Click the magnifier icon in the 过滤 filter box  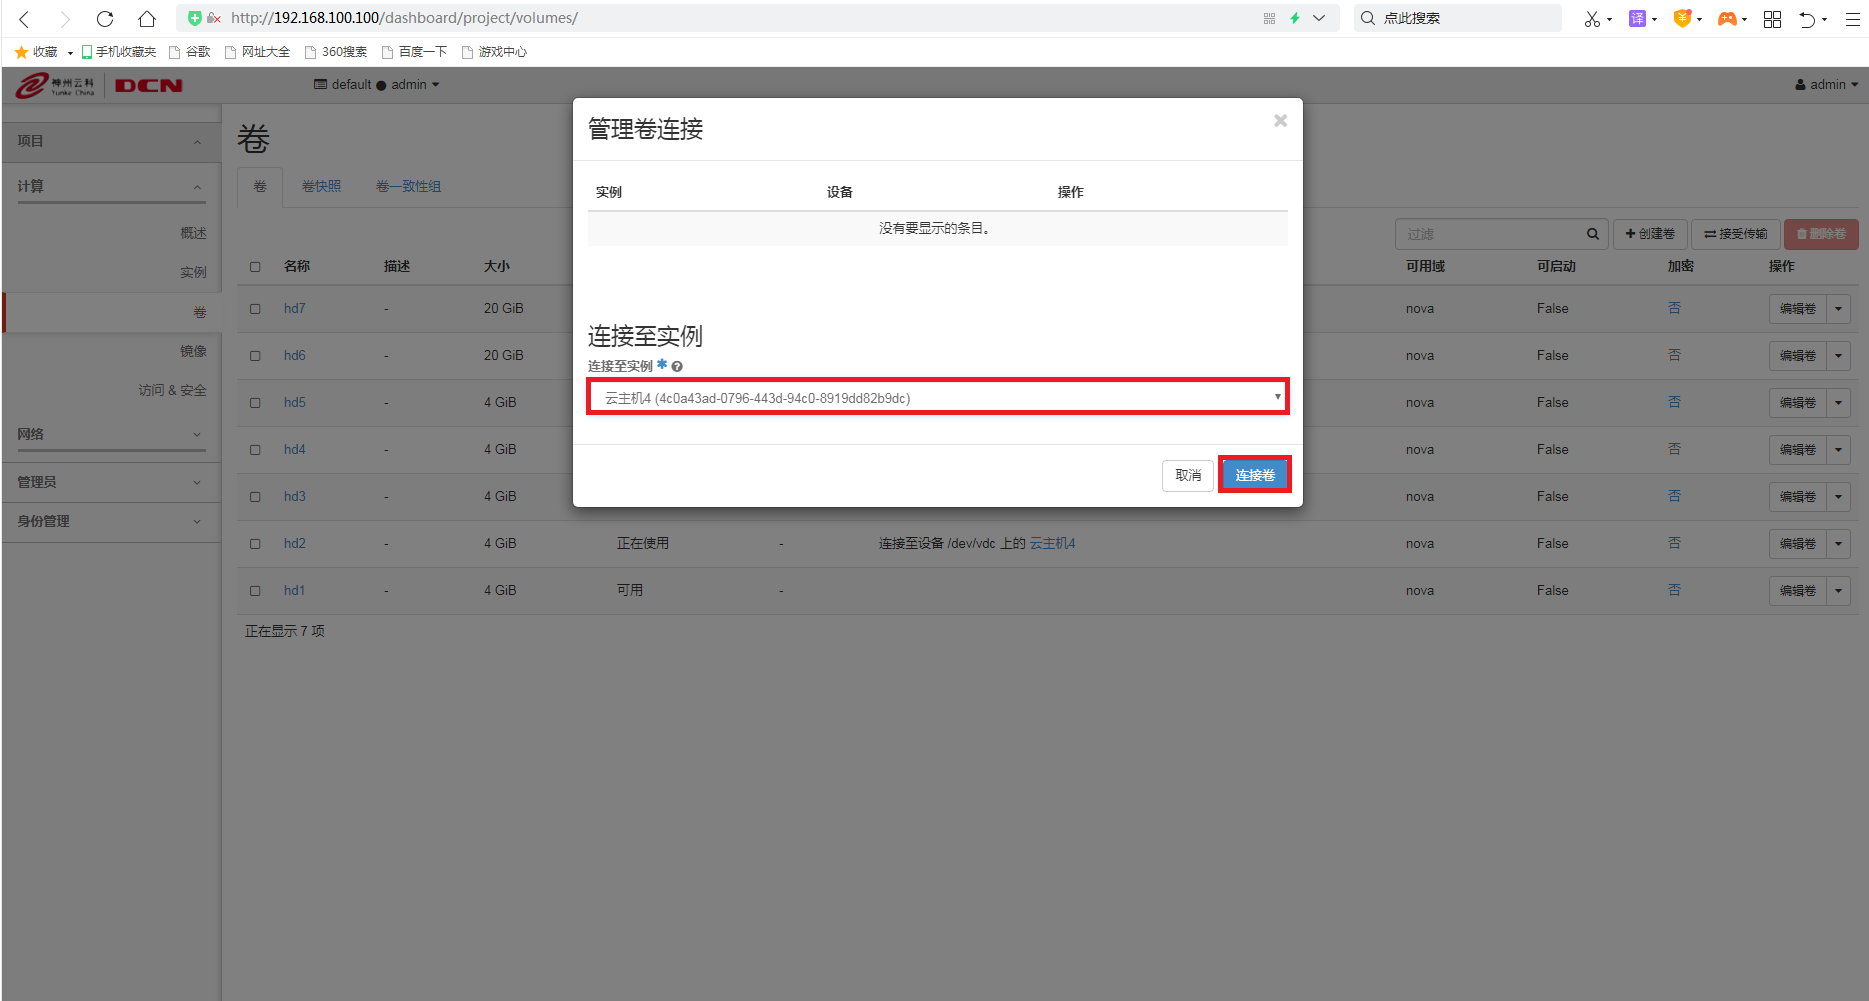tap(1593, 233)
